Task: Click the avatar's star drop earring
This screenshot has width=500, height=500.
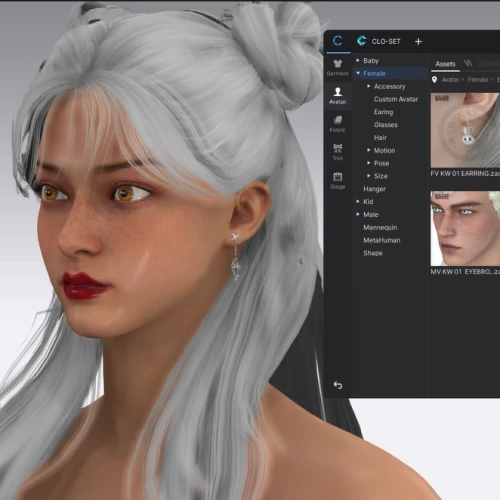Action: (235, 257)
